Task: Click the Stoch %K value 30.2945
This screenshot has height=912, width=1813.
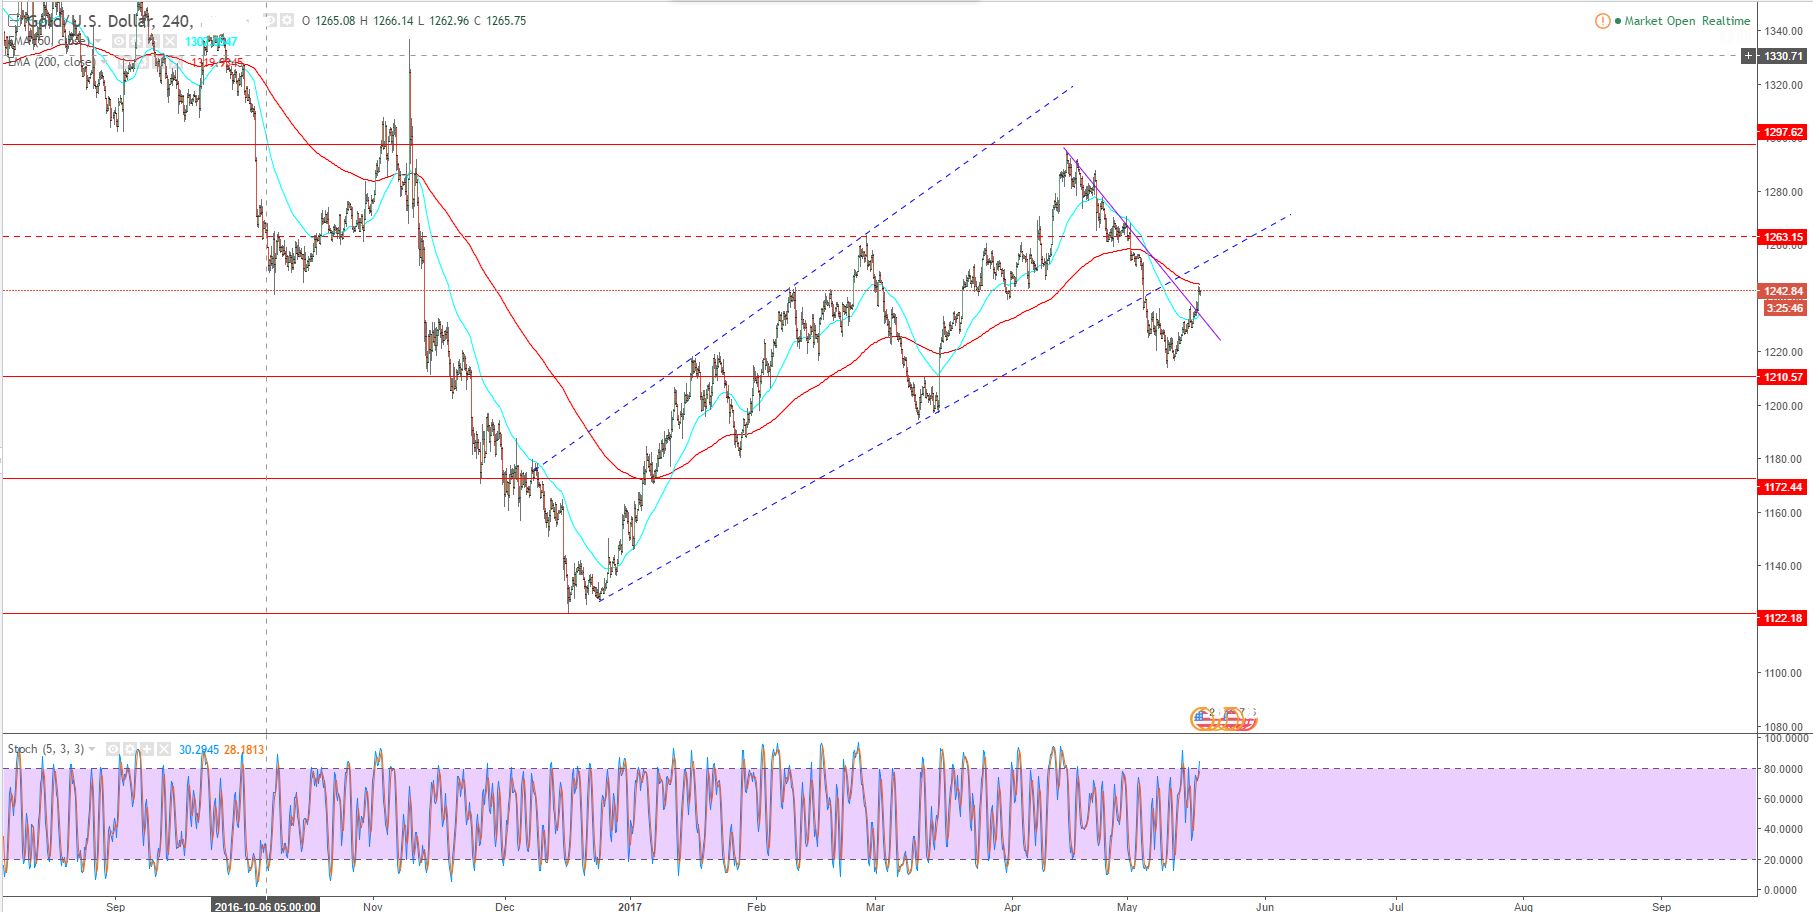Action: click(199, 749)
